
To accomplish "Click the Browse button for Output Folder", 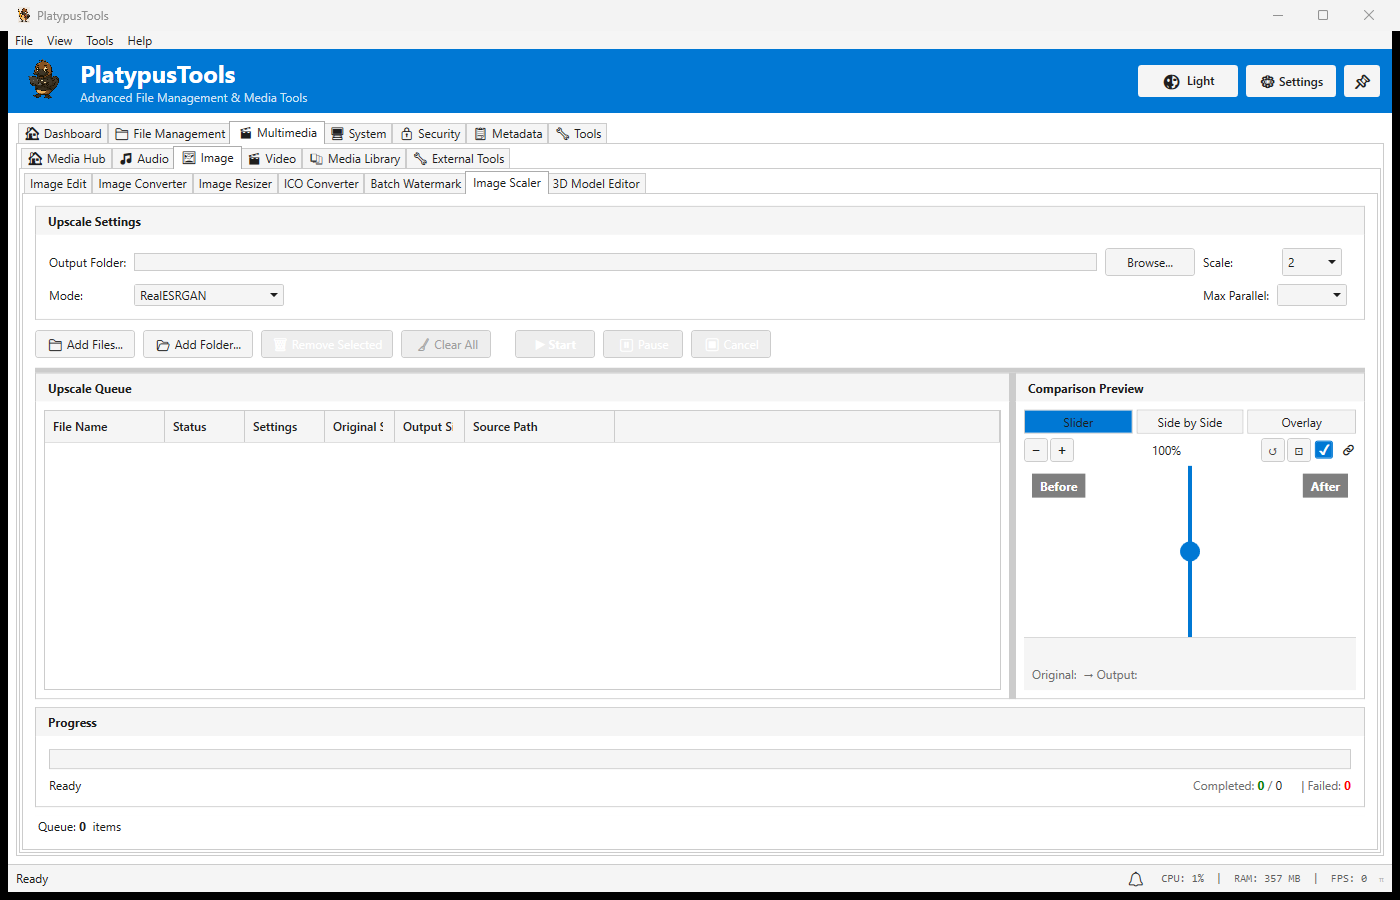I will coord(1149,262).
